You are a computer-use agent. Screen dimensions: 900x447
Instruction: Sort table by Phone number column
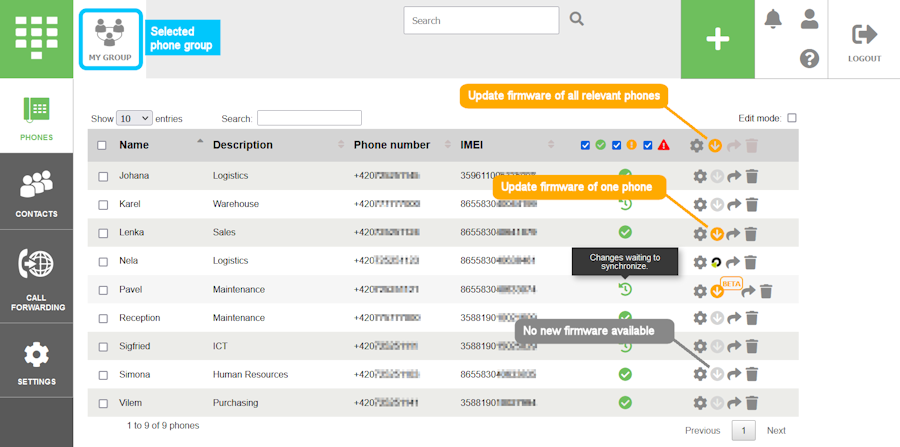pyautogui.click(x=391, y=145)
